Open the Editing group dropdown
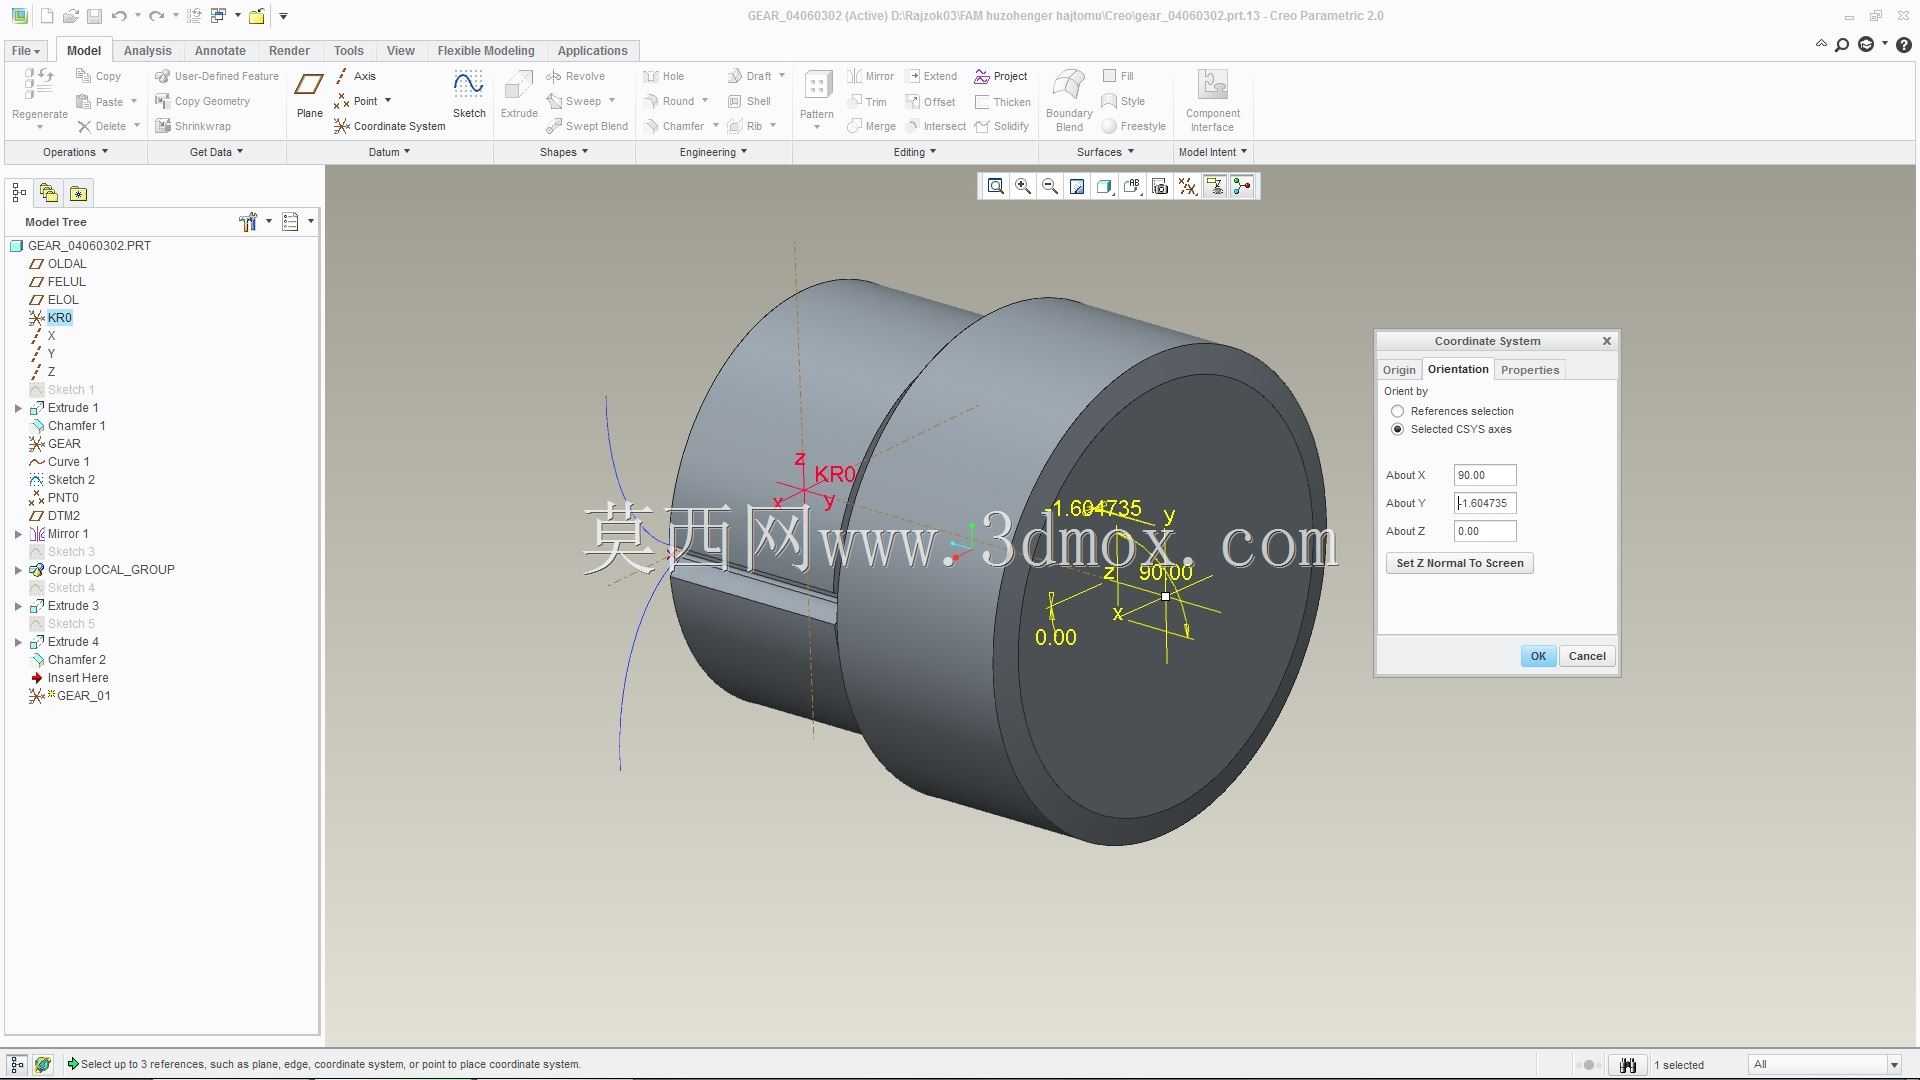The height and width of the screenshot is (1080, 1920). coord(914,152)
